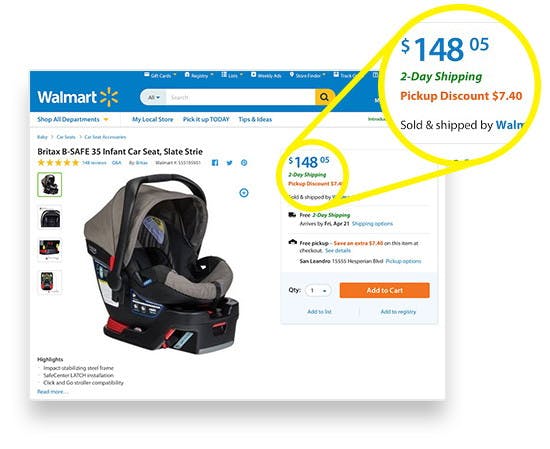Screen dimensions: 550x449
Task: Click the Gift Cards icon link
Action: click(147, 75)
